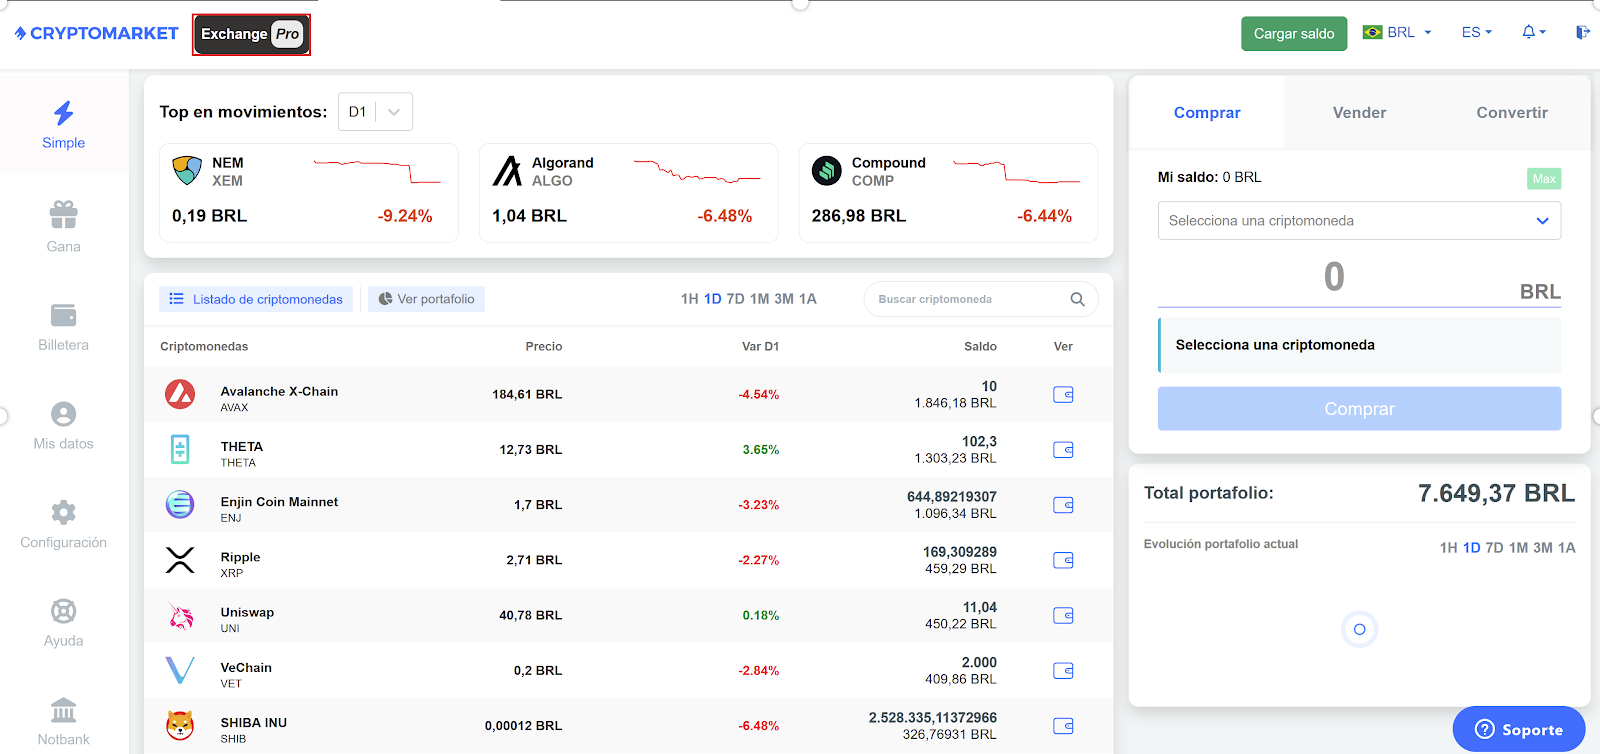Image resolution: width=1600 pixels, height=754 pixels.
Task: Switch to Comprar tab
Action: 1207,113
